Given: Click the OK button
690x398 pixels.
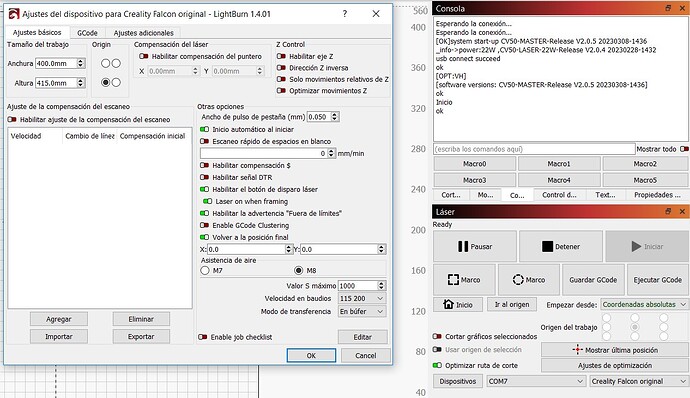Looking at the screenshot, I should point(311,356).
